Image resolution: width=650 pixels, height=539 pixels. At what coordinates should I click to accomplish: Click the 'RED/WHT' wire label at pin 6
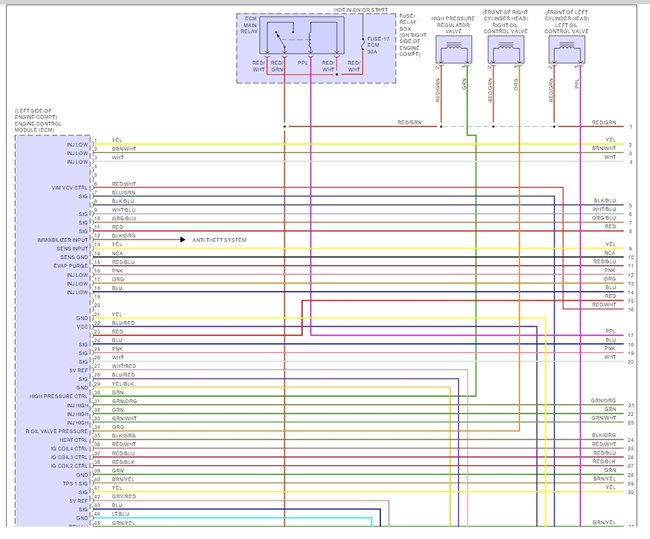(x=124, y=184)
